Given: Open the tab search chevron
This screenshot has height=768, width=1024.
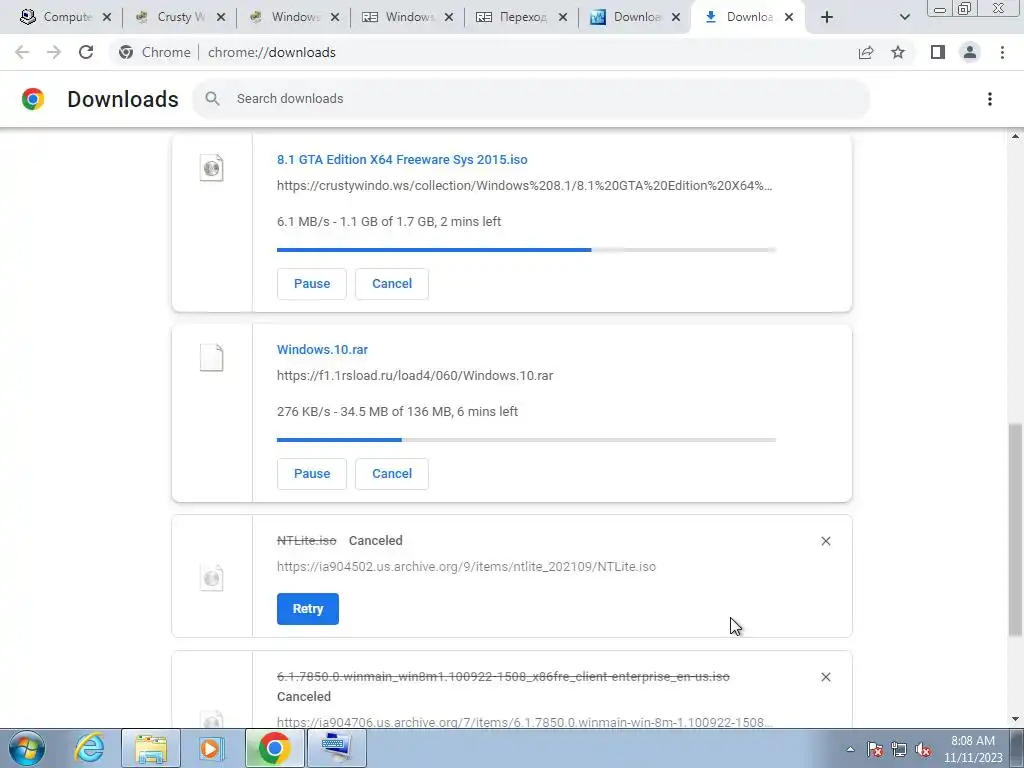Looking at the screenshot, I should click(904, 17).
